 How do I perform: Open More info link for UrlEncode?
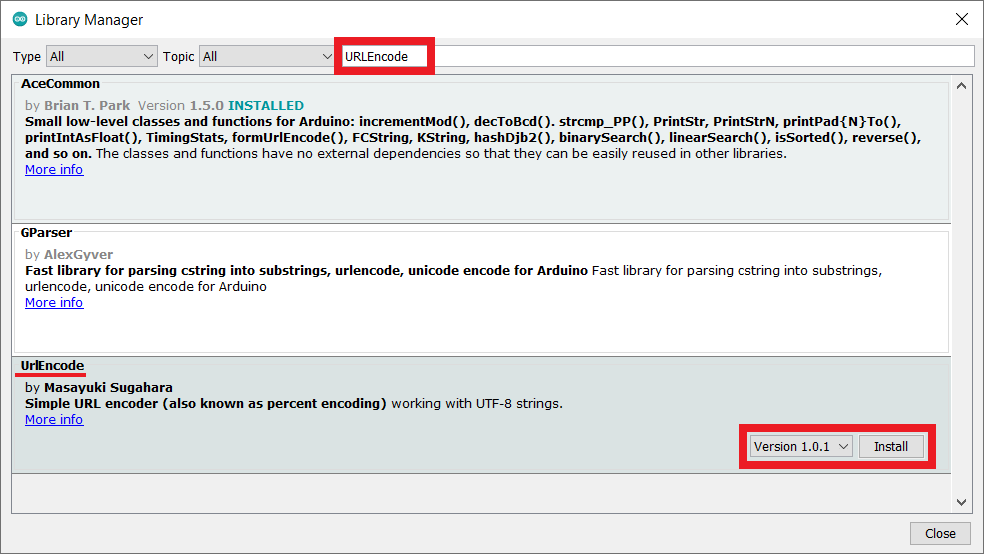[54, 420]
